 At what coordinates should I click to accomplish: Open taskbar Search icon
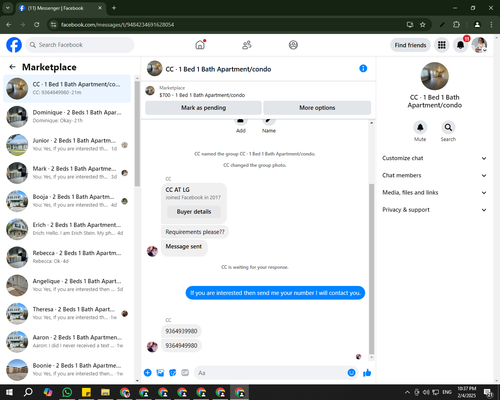[28, 392]
